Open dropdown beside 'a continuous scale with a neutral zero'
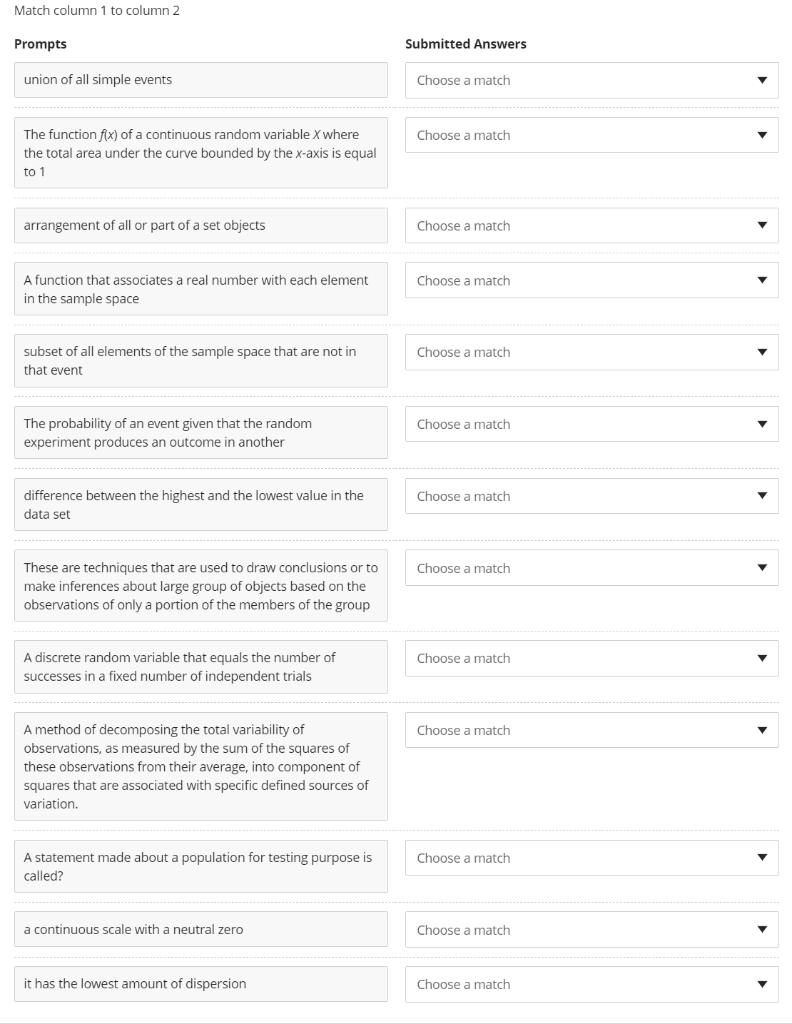The width and height of the screenshot is (792, 1024). pyautogui.click(x=590, y=930)
